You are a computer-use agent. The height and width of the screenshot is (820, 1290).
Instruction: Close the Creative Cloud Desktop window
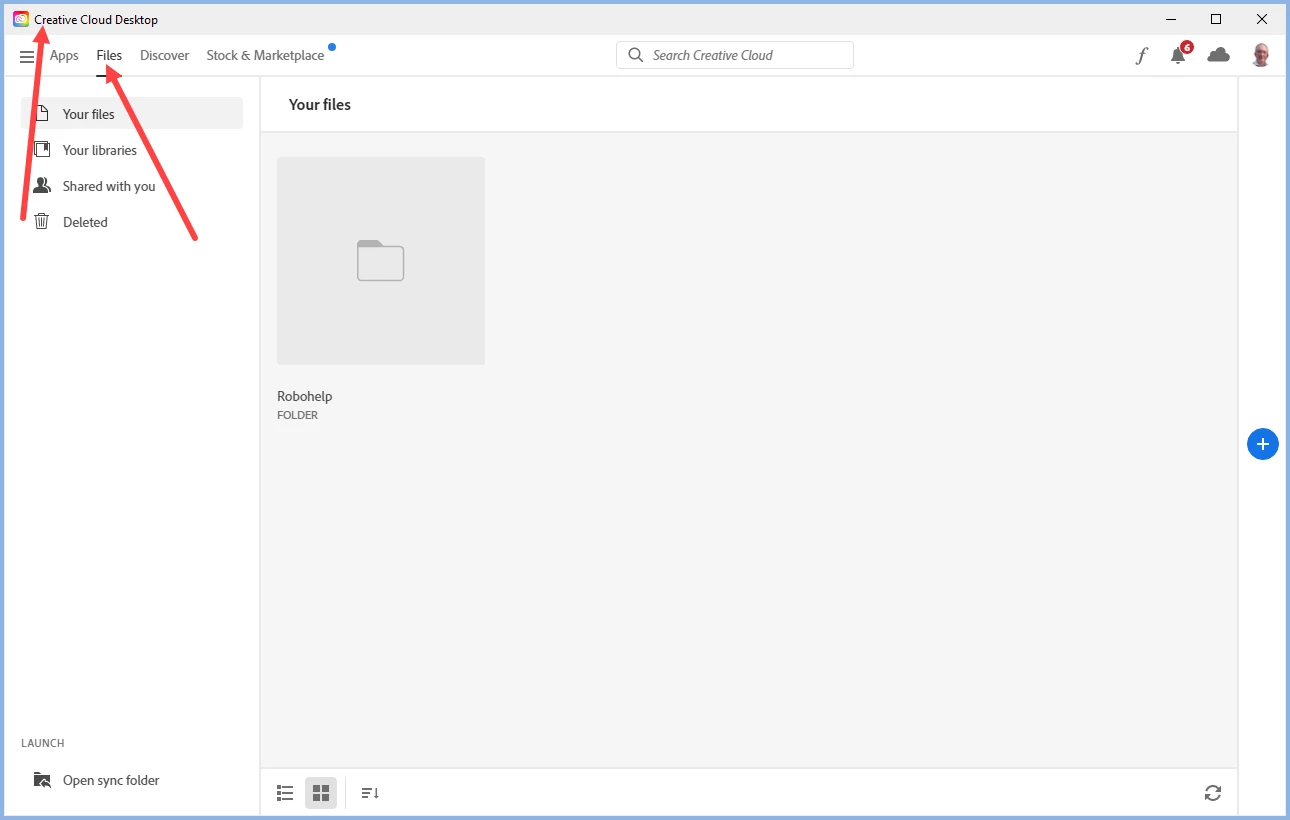click(1262, 19)
